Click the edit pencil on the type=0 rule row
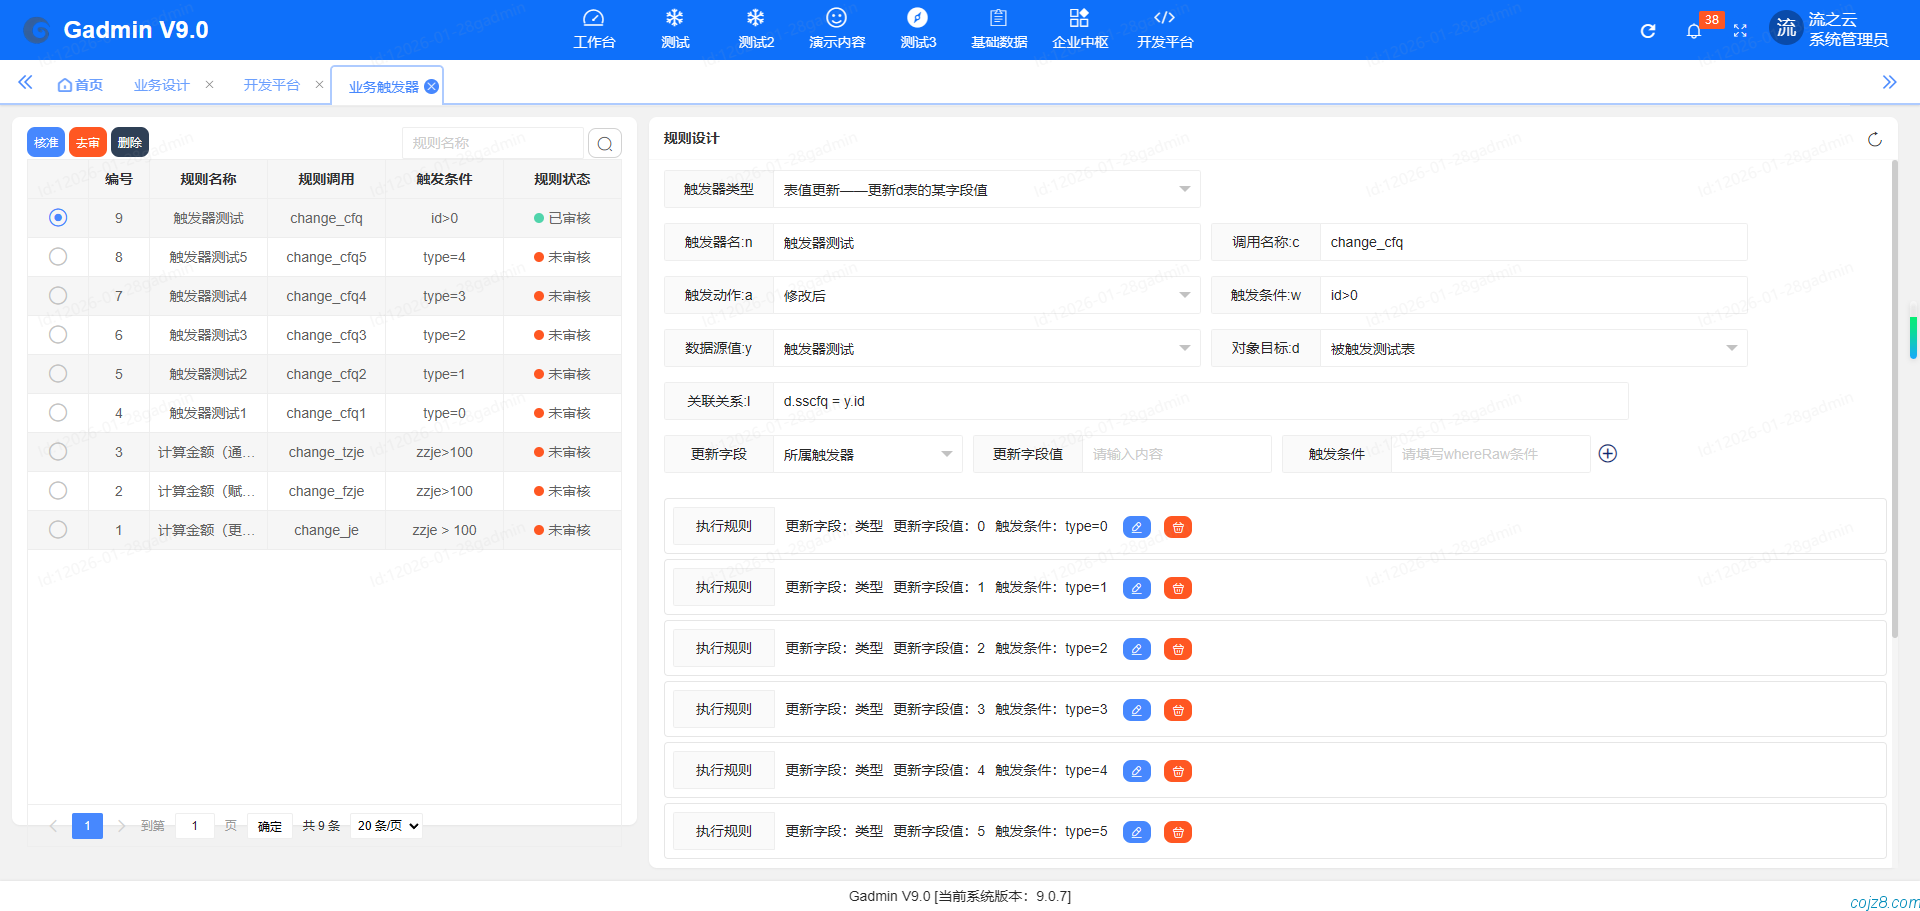 [x=1136, y=527]
